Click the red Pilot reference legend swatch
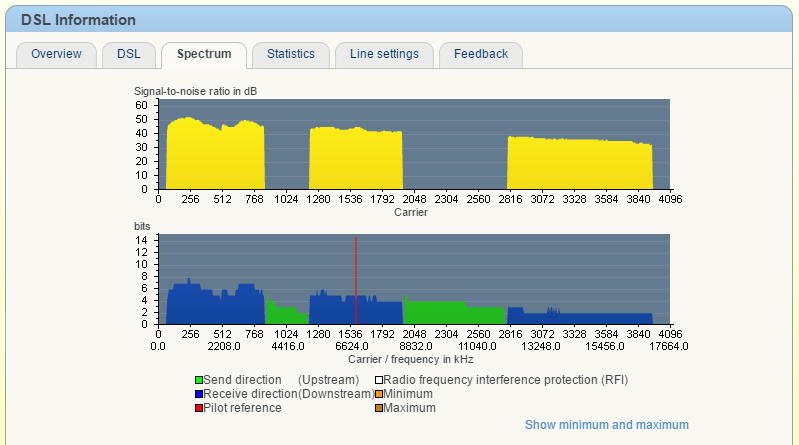Screen dimensions: 799x445 (199, 408)
